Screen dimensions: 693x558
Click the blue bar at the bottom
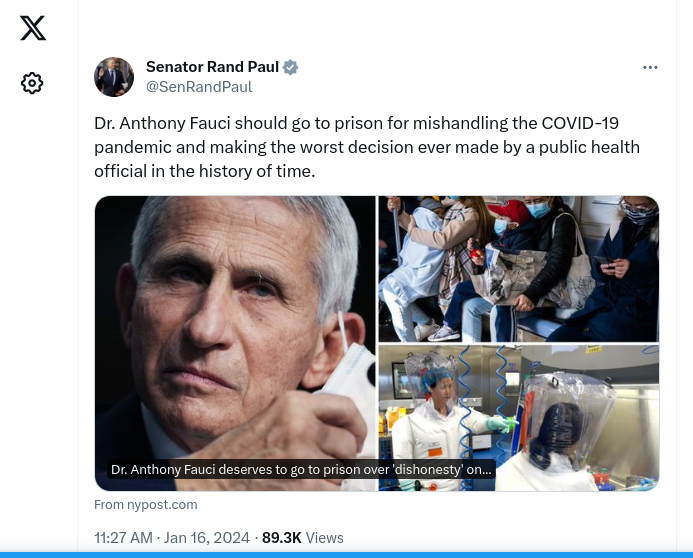[x=346, y=555]
